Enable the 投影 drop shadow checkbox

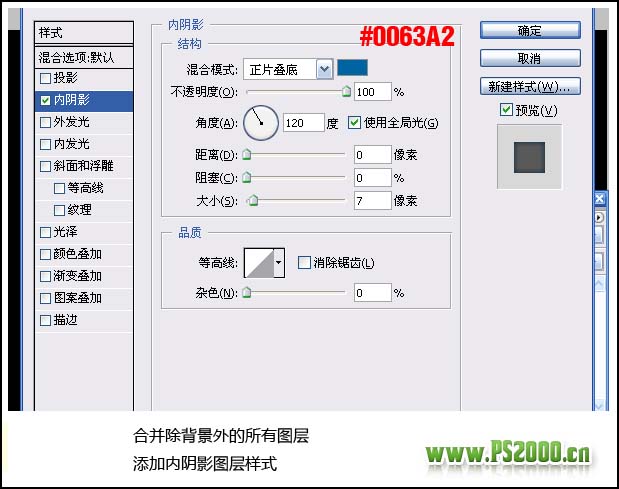pyautogui.click(x=45, y=78)
